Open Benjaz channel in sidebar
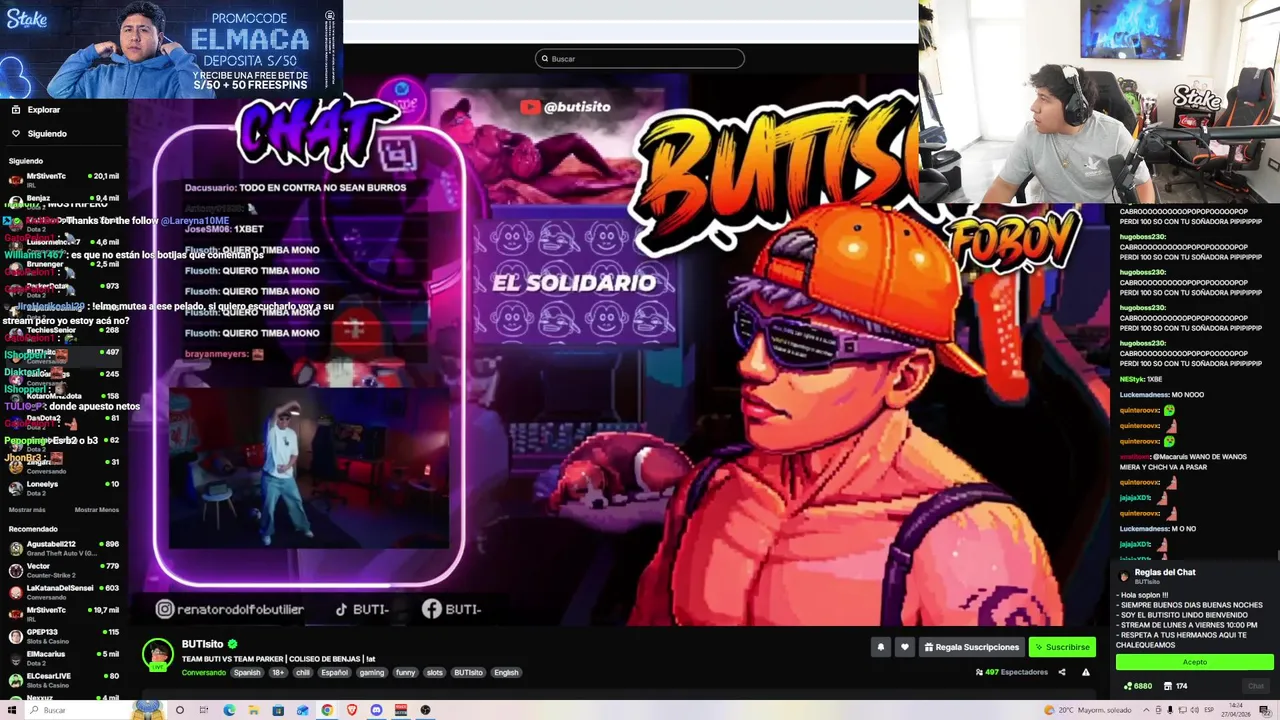This screenshot has height=720, width=1280. pos(64,200)
